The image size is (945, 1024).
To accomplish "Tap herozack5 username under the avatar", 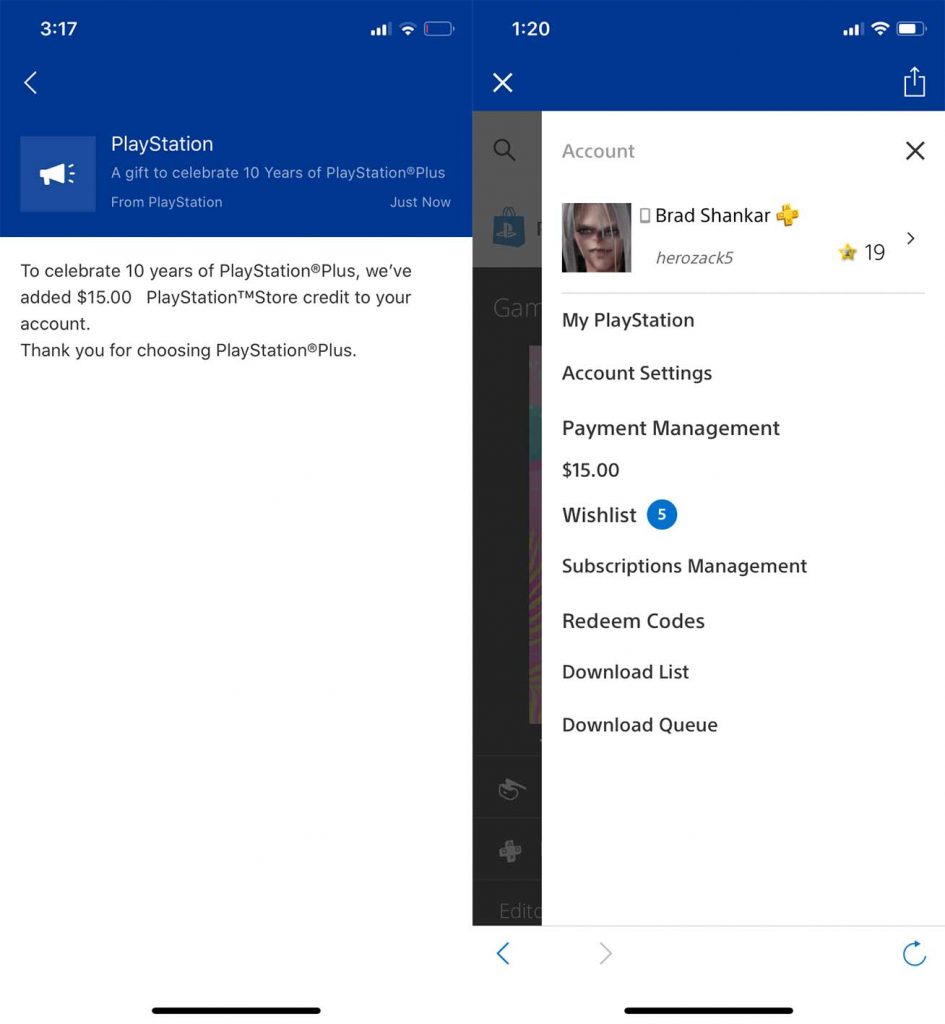I will pos(694,257).
